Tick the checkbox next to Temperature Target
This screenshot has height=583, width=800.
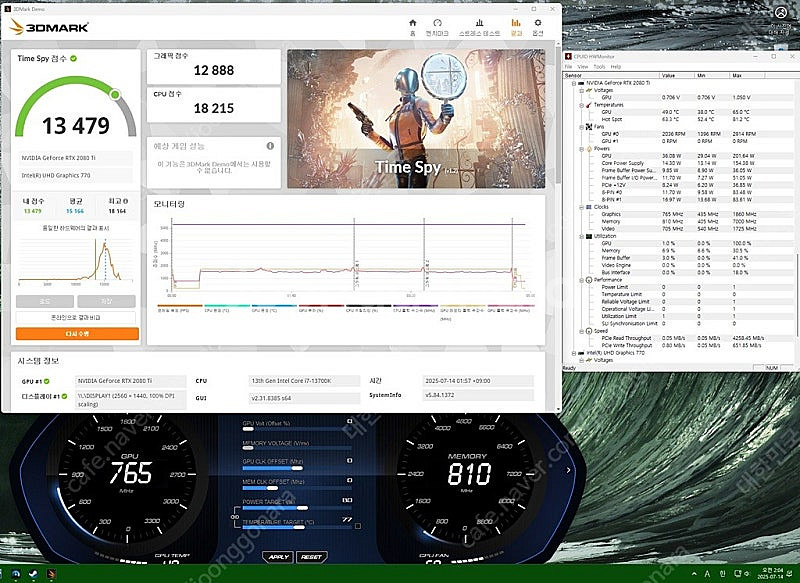point(358,525)
